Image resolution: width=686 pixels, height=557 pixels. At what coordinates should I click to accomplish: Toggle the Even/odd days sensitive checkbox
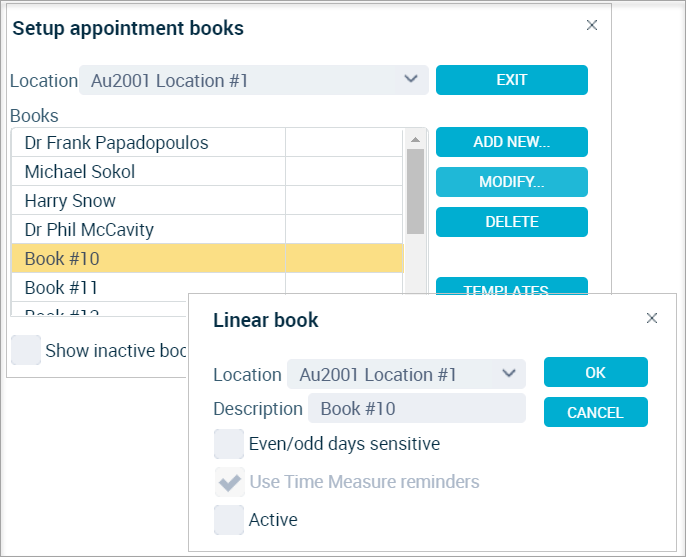click(x=229, y=444)
